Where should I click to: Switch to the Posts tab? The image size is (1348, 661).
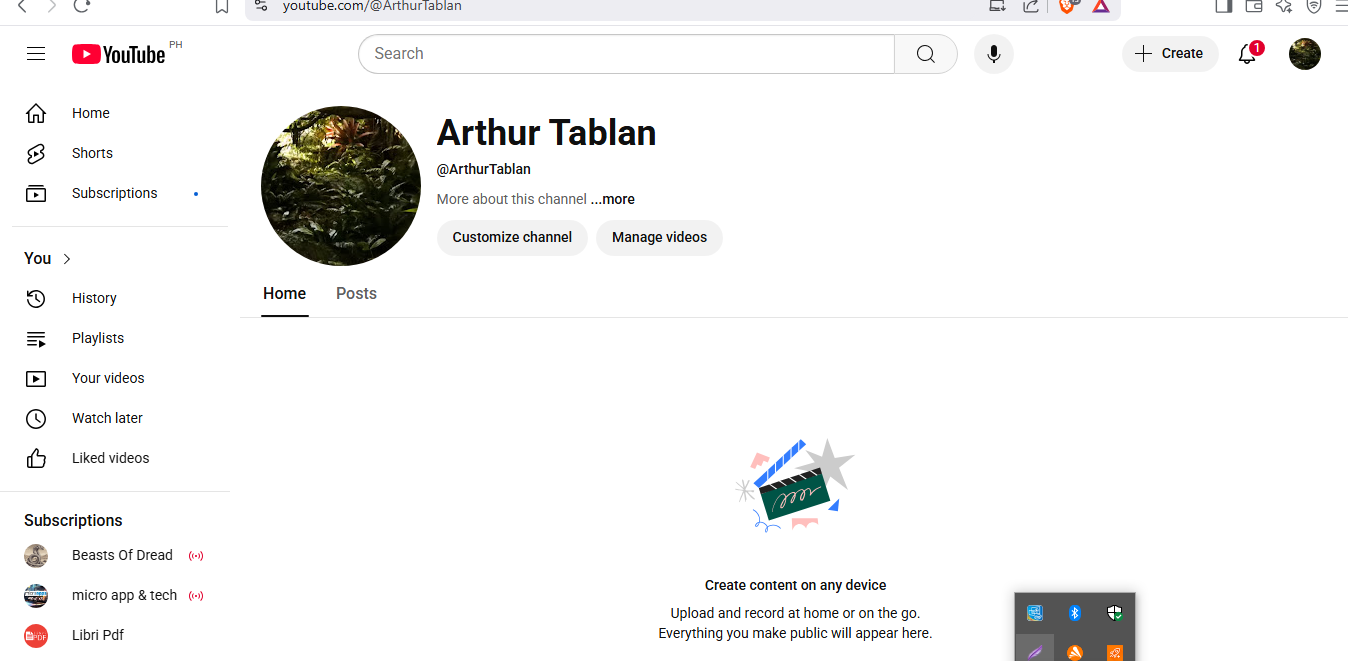356,293
